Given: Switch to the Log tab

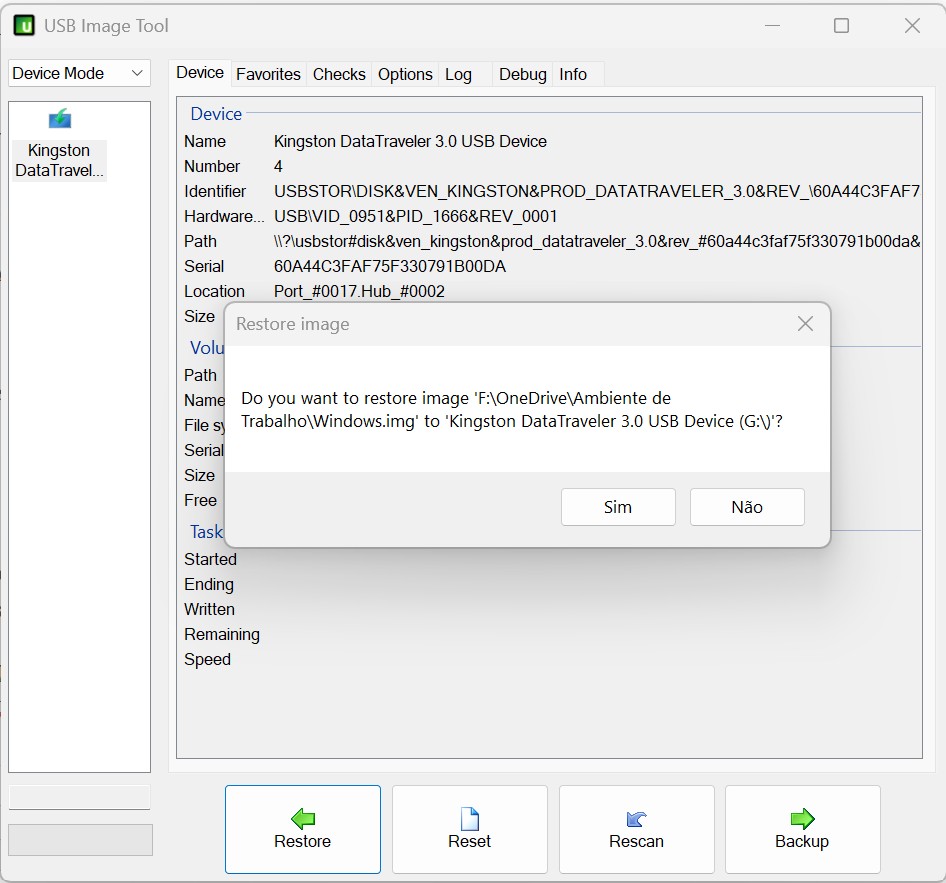Looking at the screenshot, I should [458, 74].
